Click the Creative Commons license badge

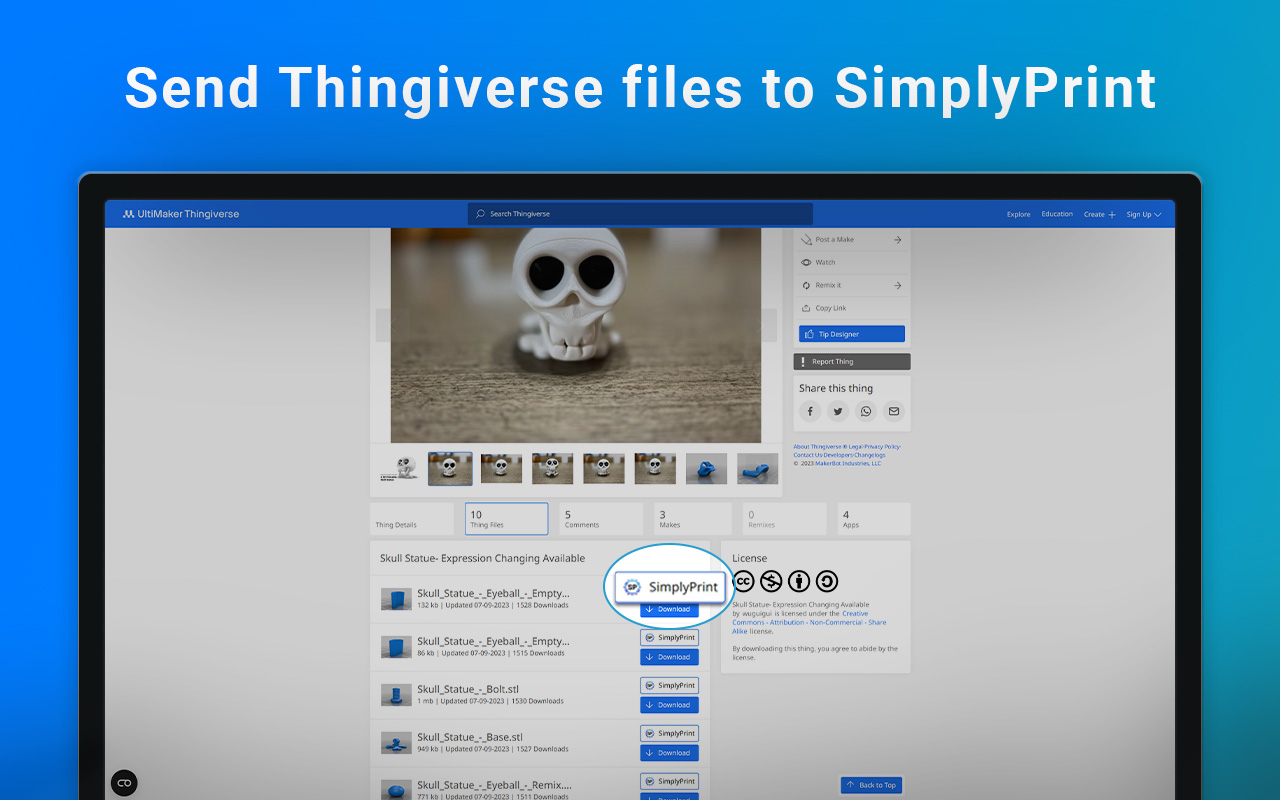point(744,581)
